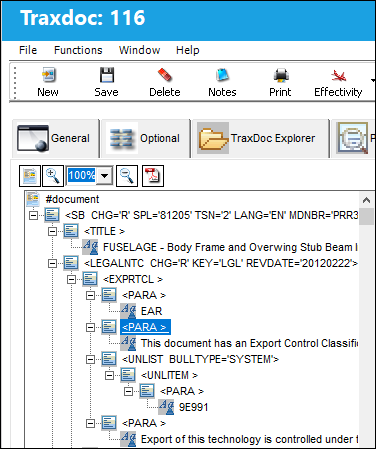Select the '9E991' text row
Viewport: 376px width, 449px height.
tap(194, 407)
